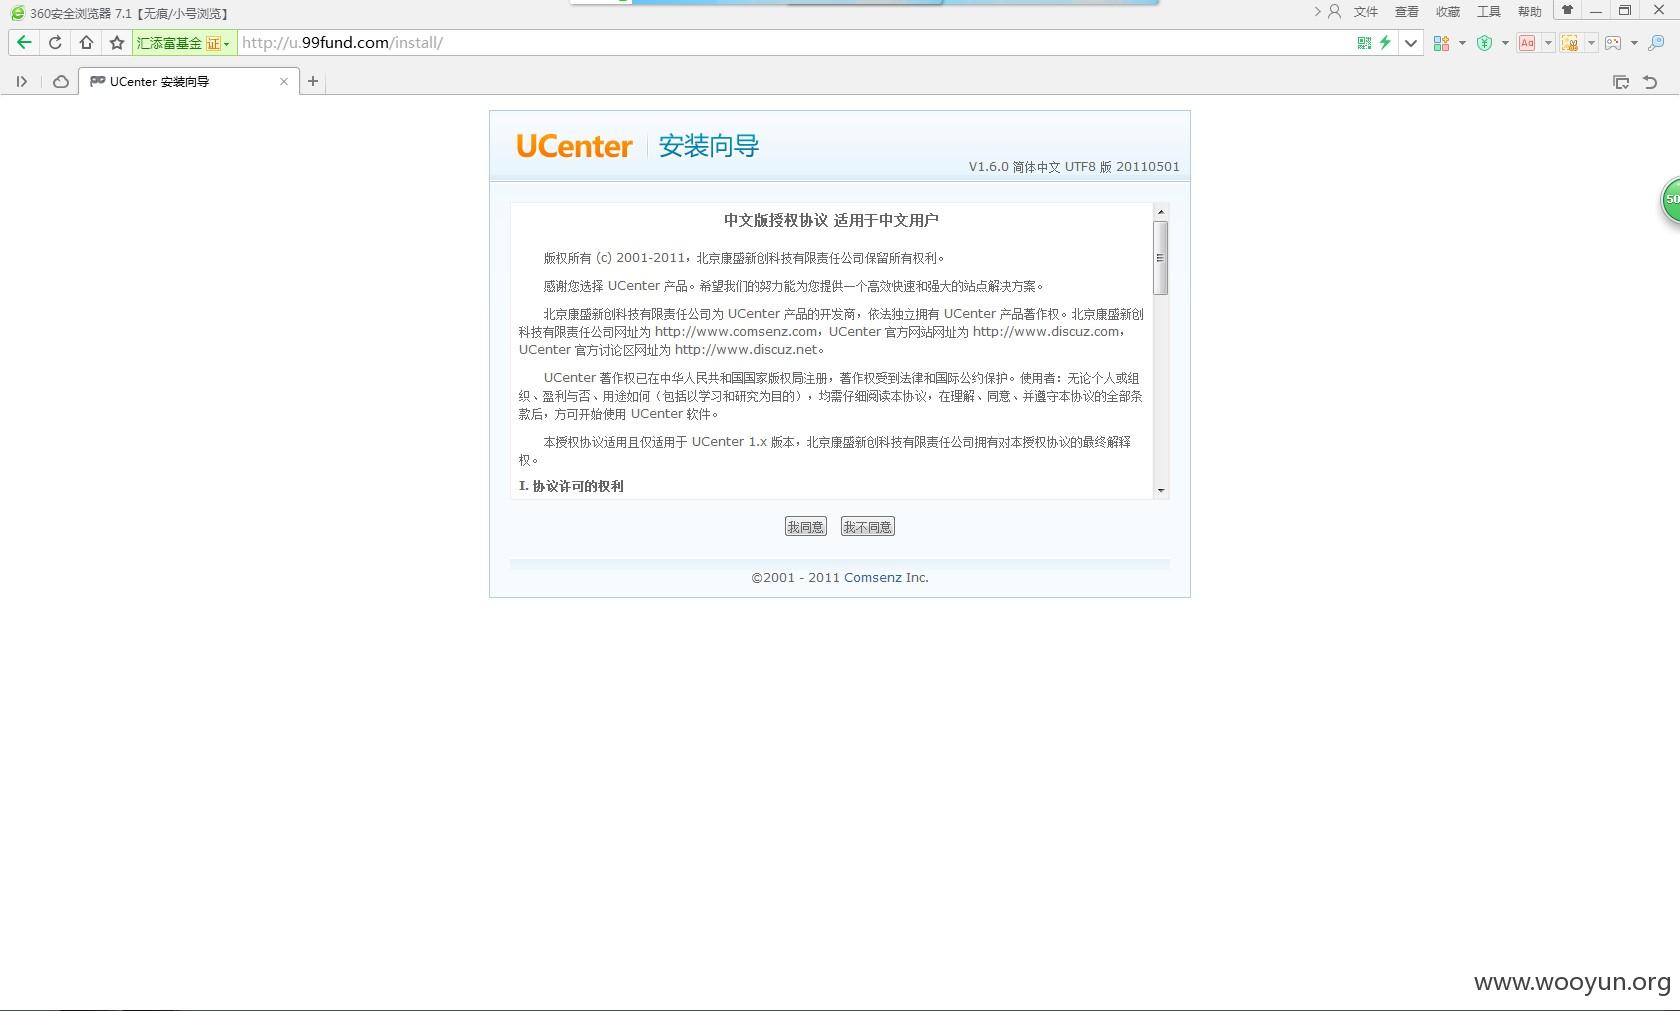Toggle the green lightning speed mode icon
Viewport: 1680px width, 1011px height.
1385,43
